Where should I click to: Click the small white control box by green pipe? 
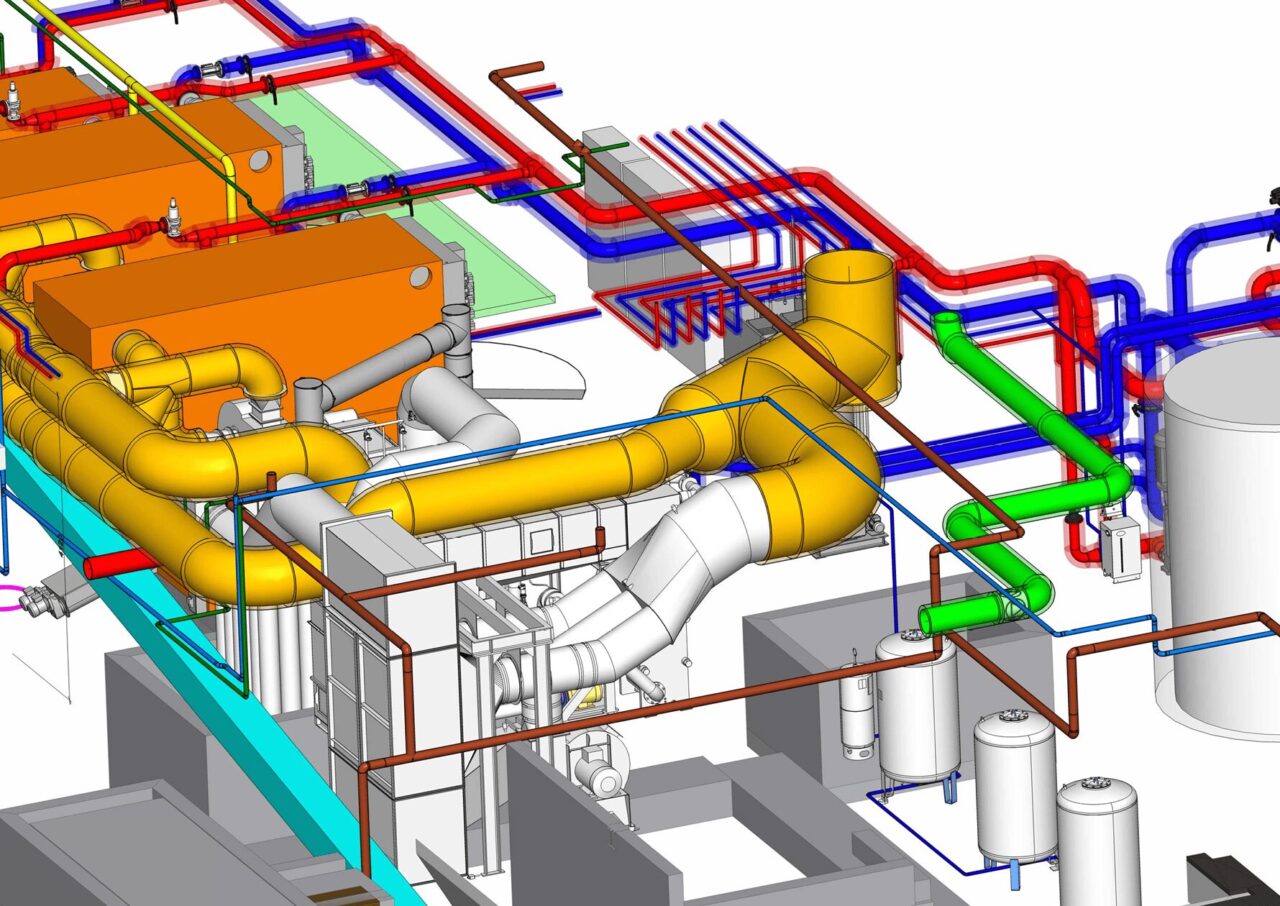click(x=1120, y=548)
